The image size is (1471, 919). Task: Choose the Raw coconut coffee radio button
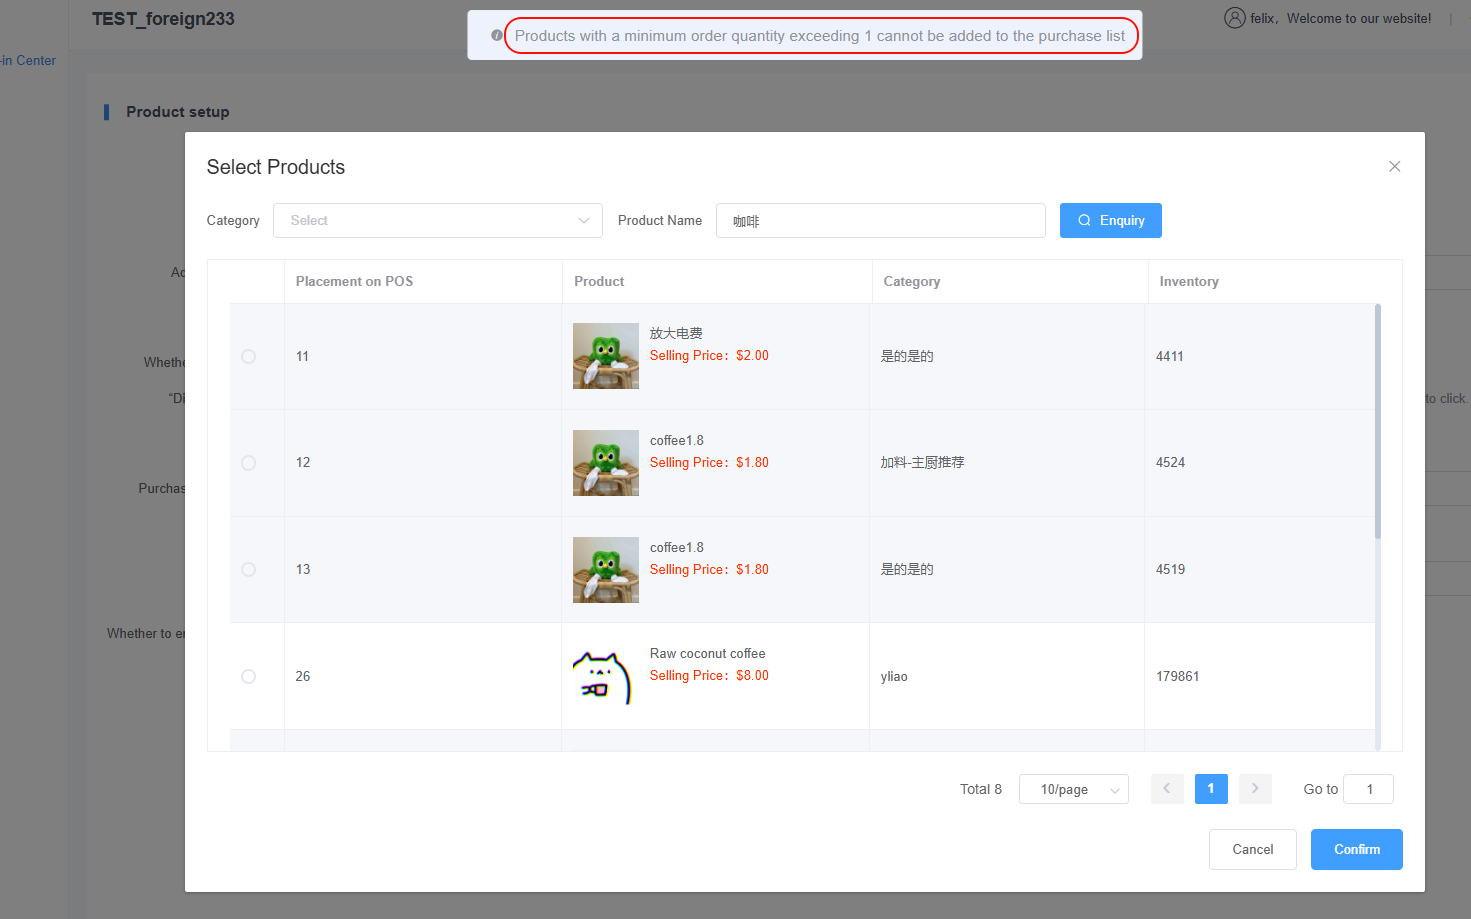tap(249, 677)
